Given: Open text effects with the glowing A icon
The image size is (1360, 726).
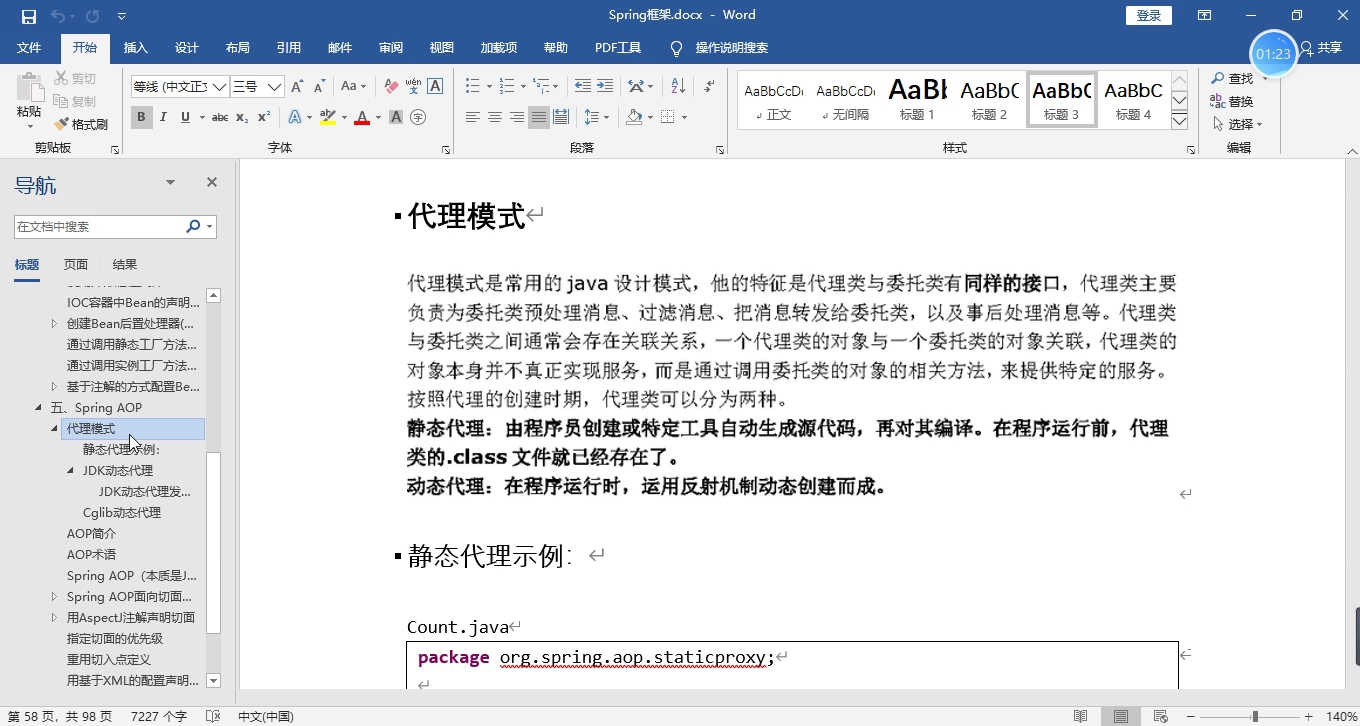Looking at the screenshot, I should click(295, 117).
